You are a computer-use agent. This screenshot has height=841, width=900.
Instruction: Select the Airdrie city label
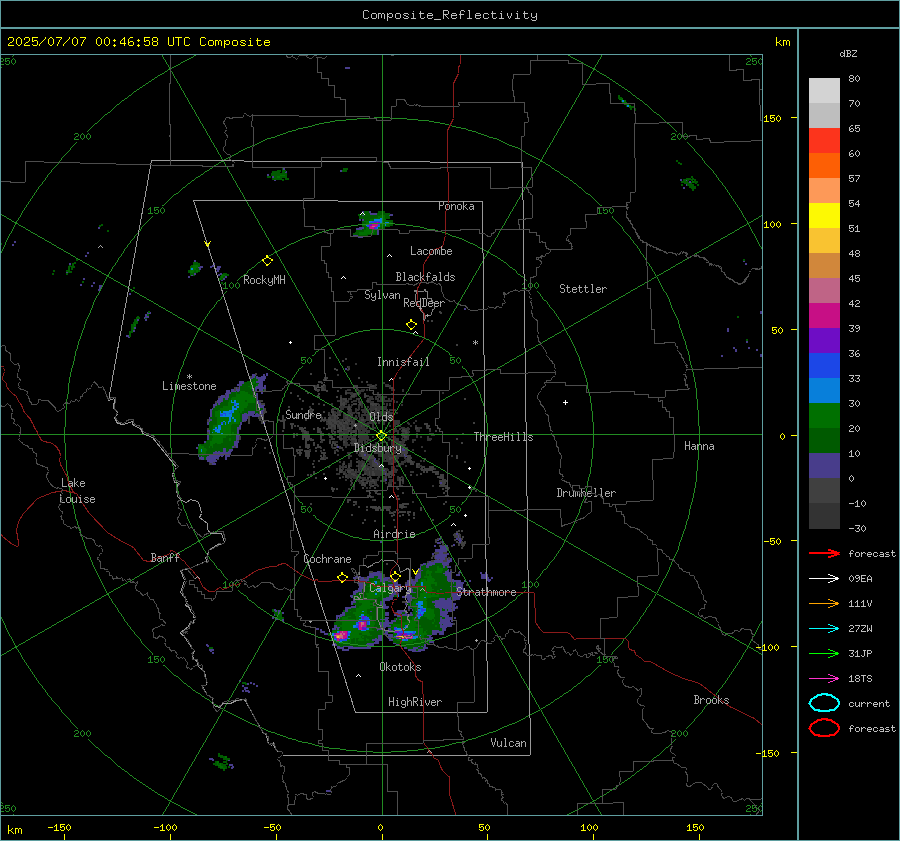pos(394,534)
